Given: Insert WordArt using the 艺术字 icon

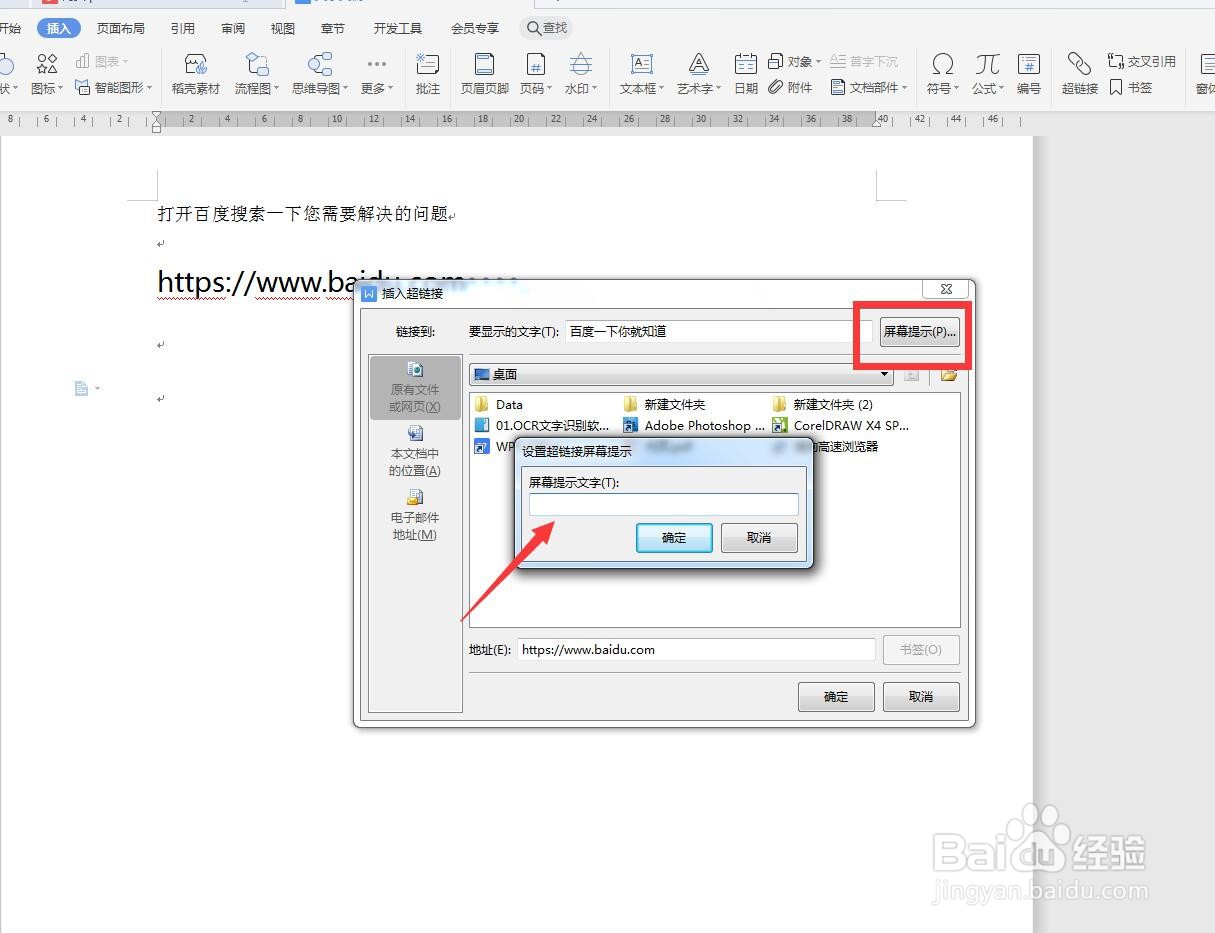Looking at the screenshot, I should pyautogui.click(x=697, y=74).
